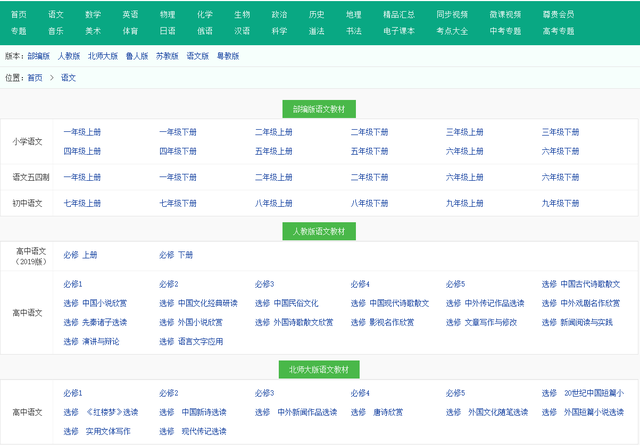Click 历史 in the top navigation
640x445 pixels.
[x=316, y=15]
